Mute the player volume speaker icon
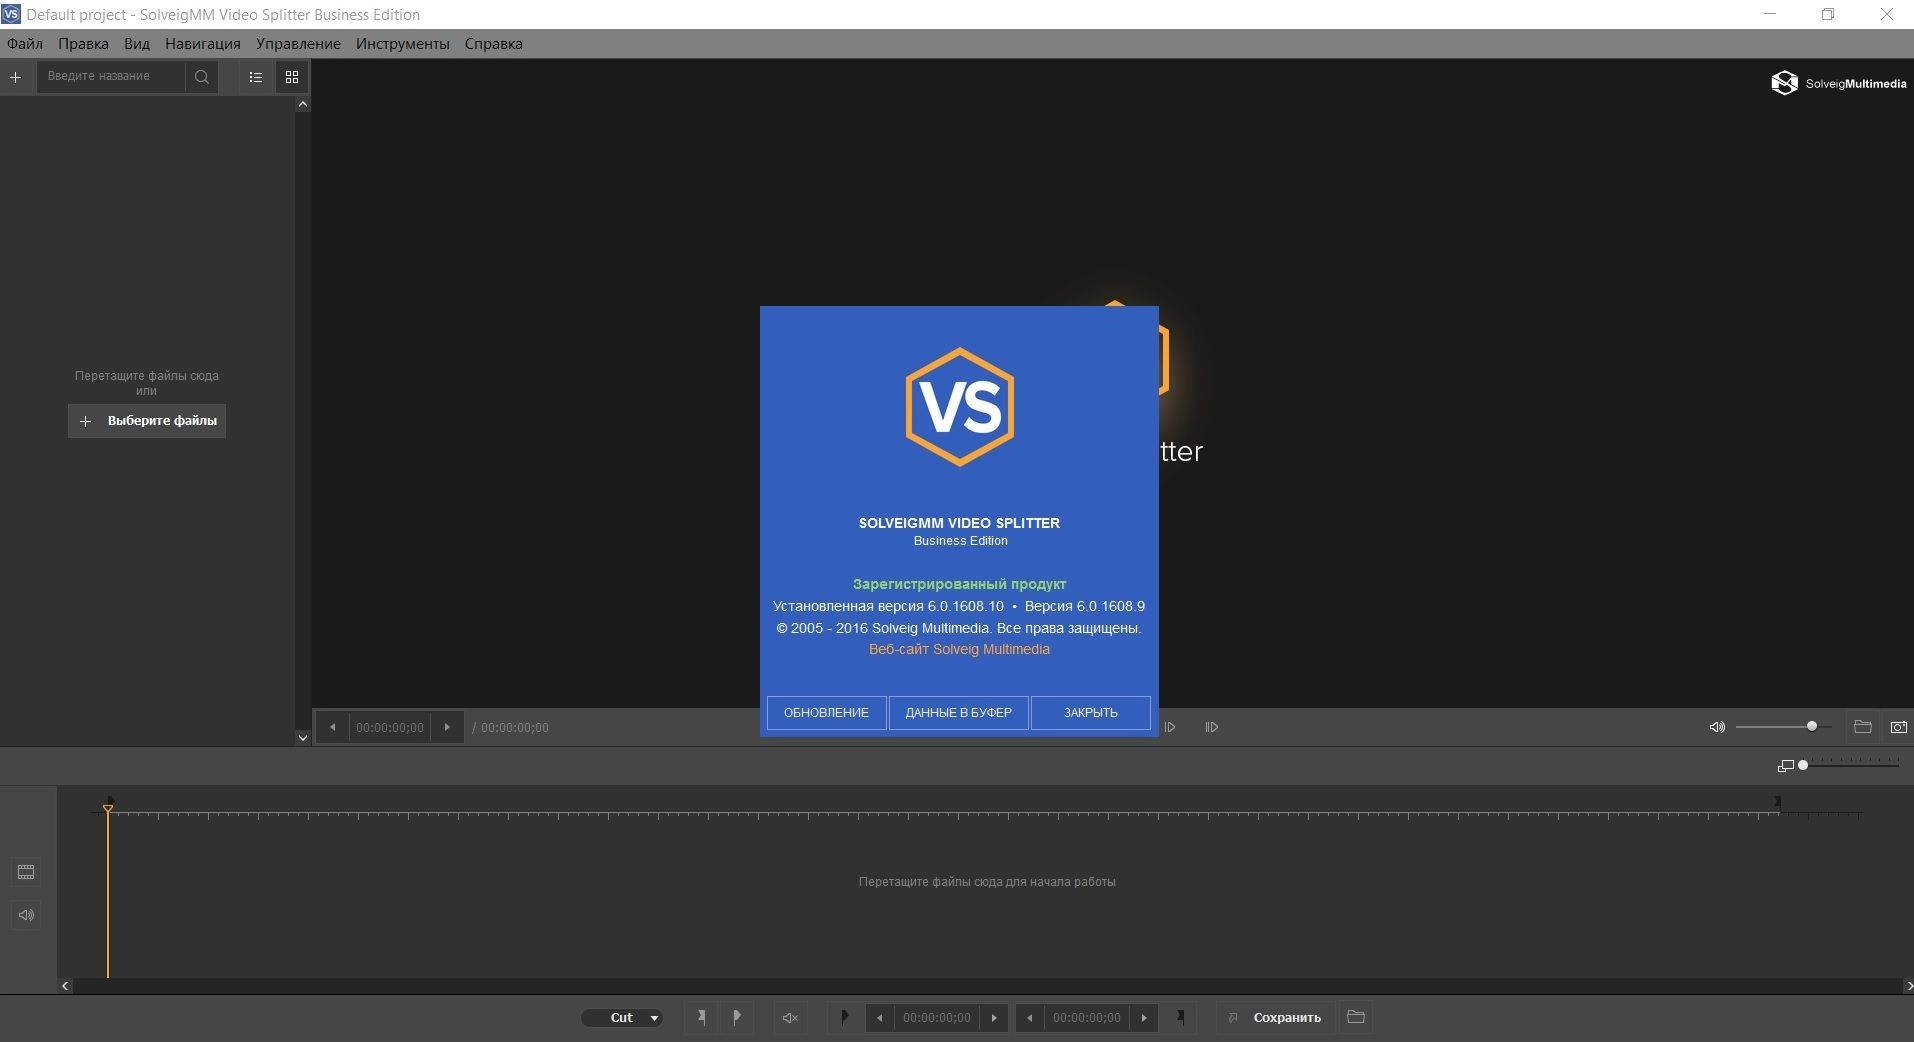The height and width of the screenshot is (1042, 1914). click(x=1717, y=727)
